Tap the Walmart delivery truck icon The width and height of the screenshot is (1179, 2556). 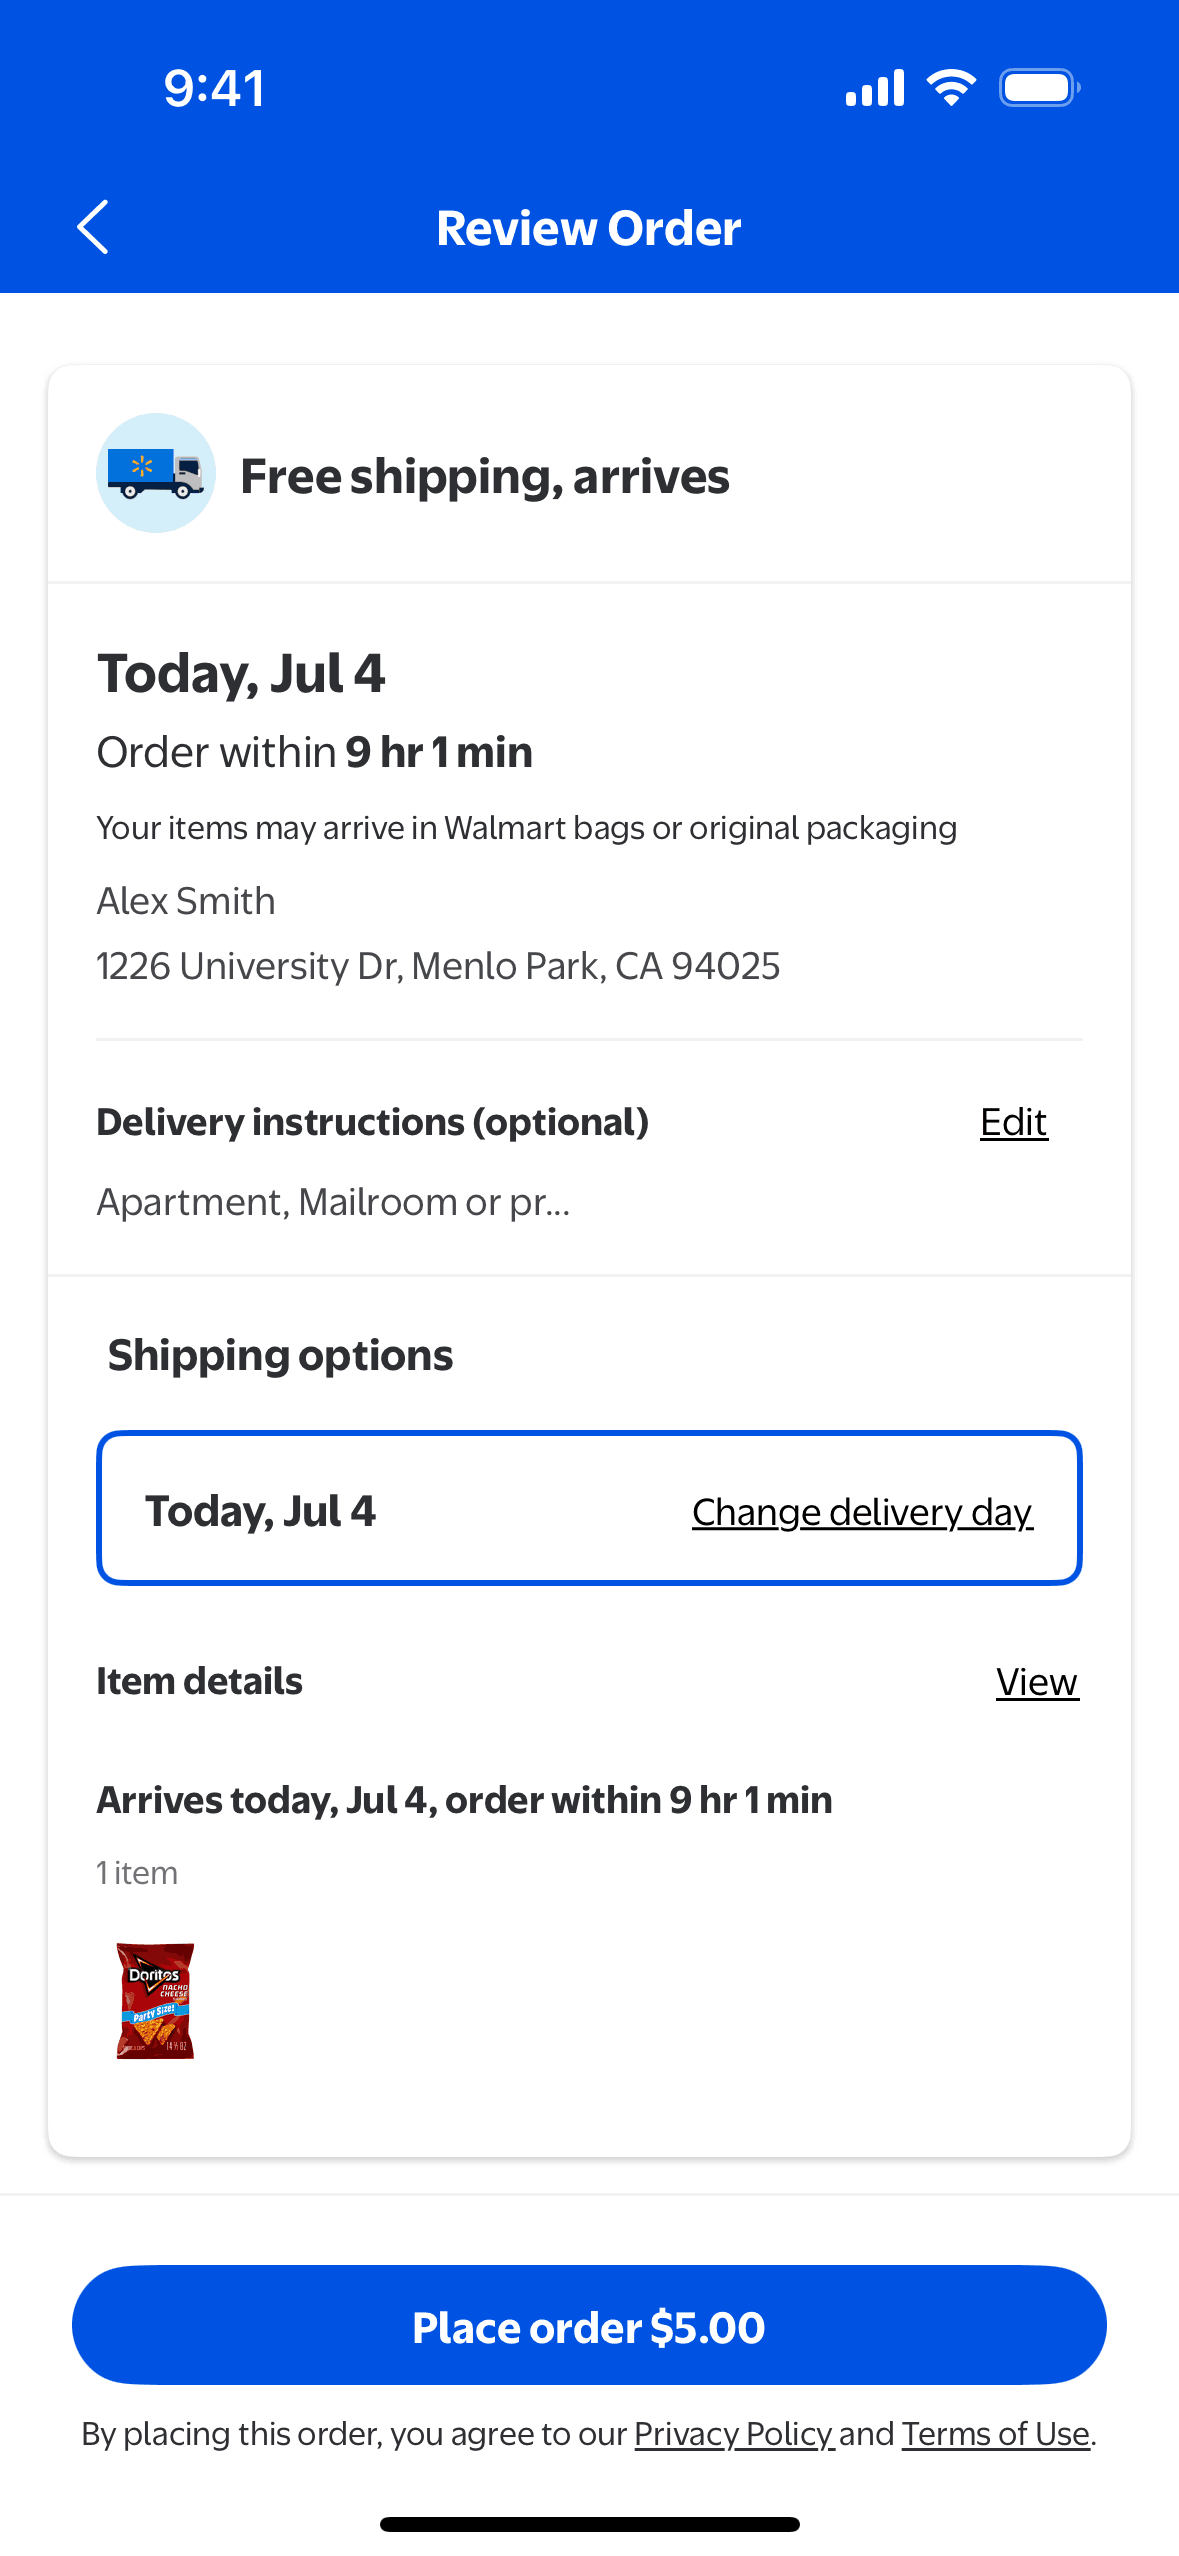click(x=156, y=473)
